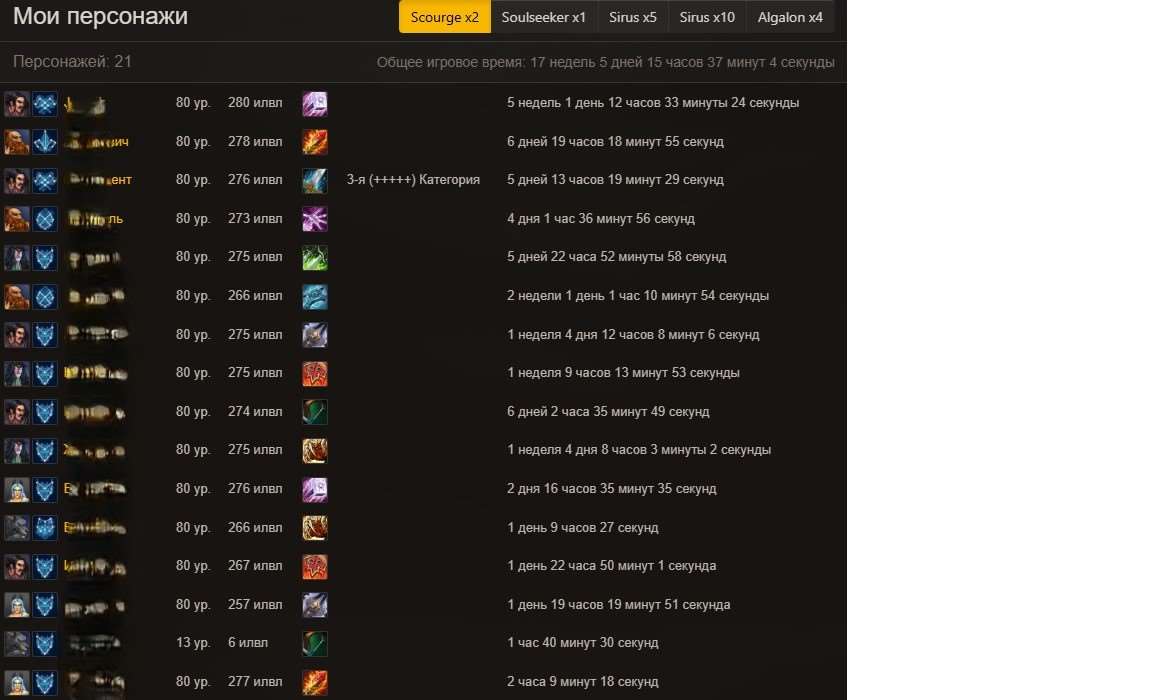Switch to the Algalon x4 tab
This screenshot has height=700, width=1152.
(x=790, y=17)
